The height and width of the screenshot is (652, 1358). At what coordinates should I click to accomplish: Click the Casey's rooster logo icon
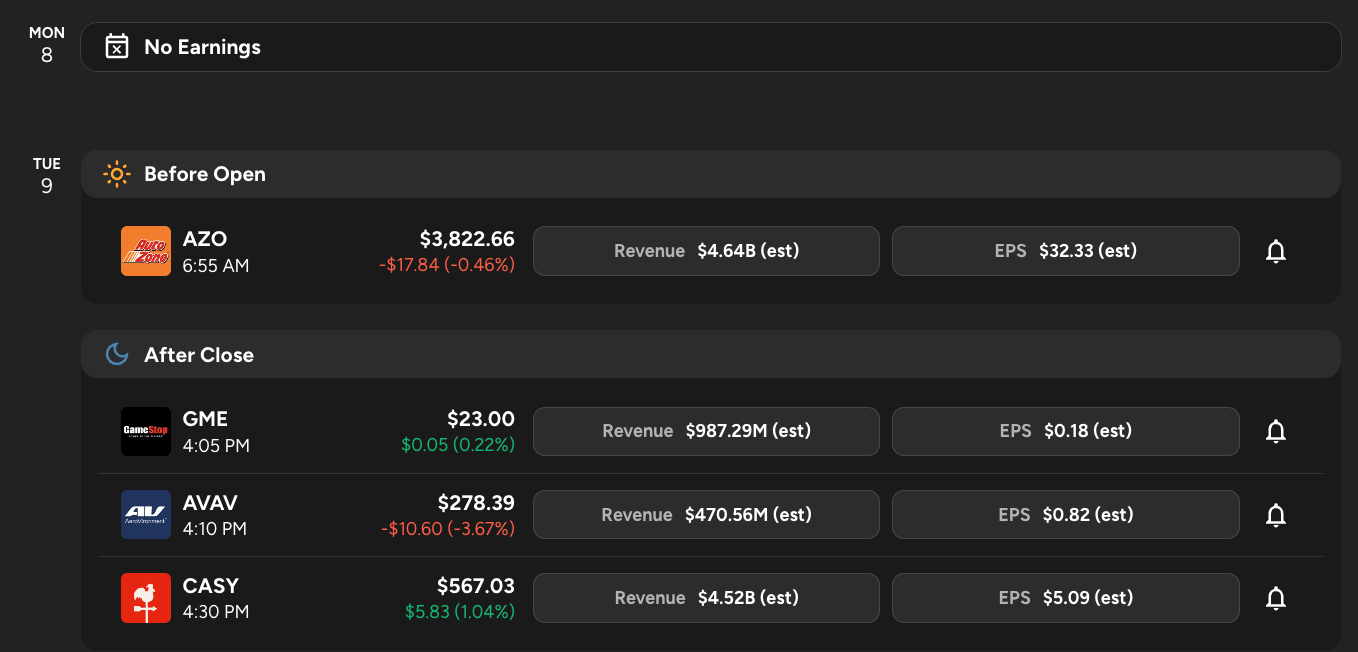pyautogui.click(x=146, y=598)
